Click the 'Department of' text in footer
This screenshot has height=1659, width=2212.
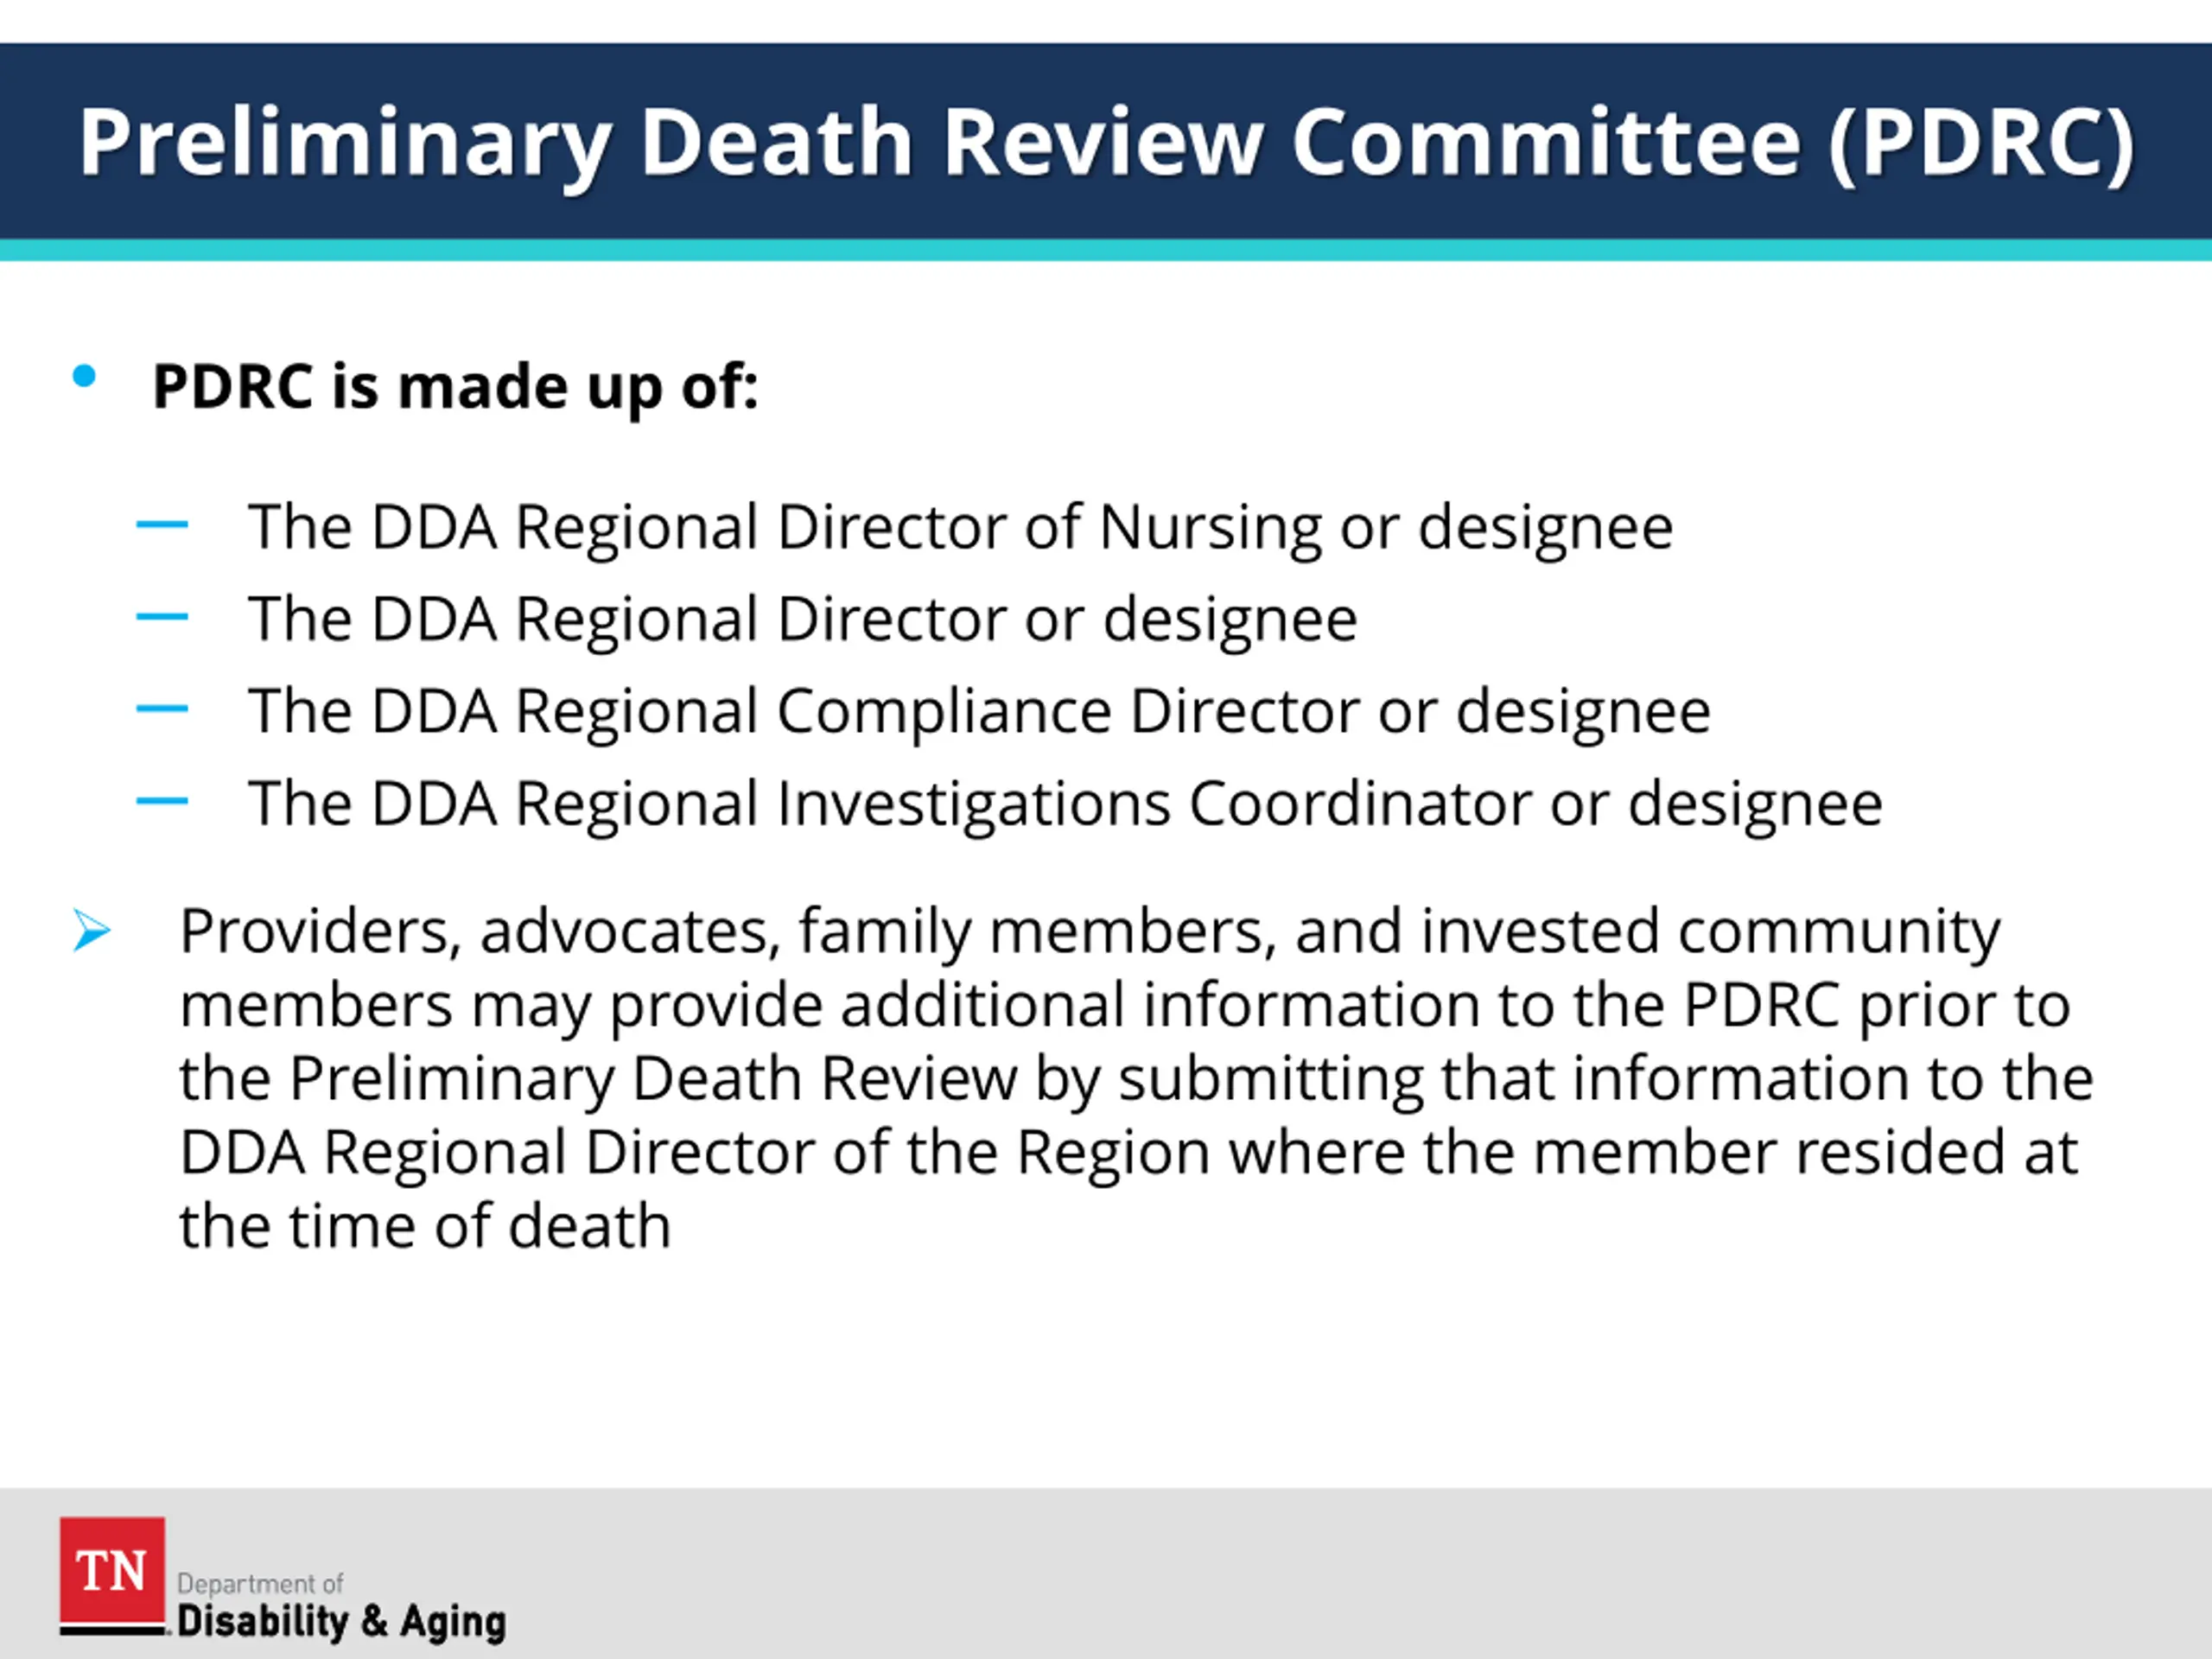click(260, 1583)
